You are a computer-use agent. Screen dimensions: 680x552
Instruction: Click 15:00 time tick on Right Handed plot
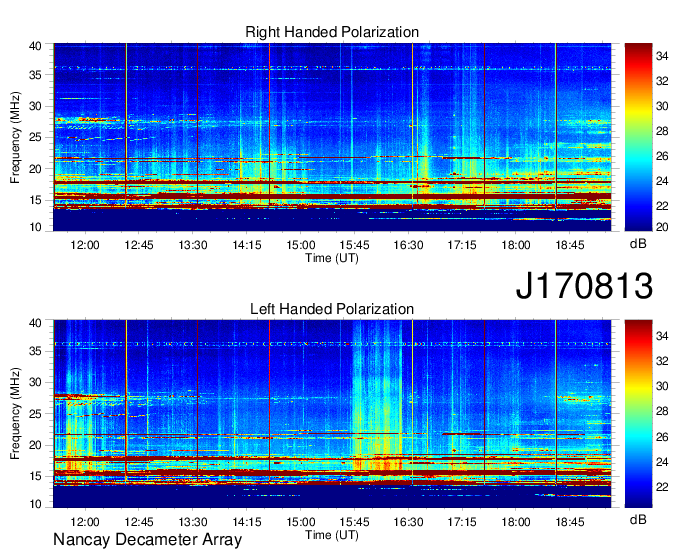[301, 245]
